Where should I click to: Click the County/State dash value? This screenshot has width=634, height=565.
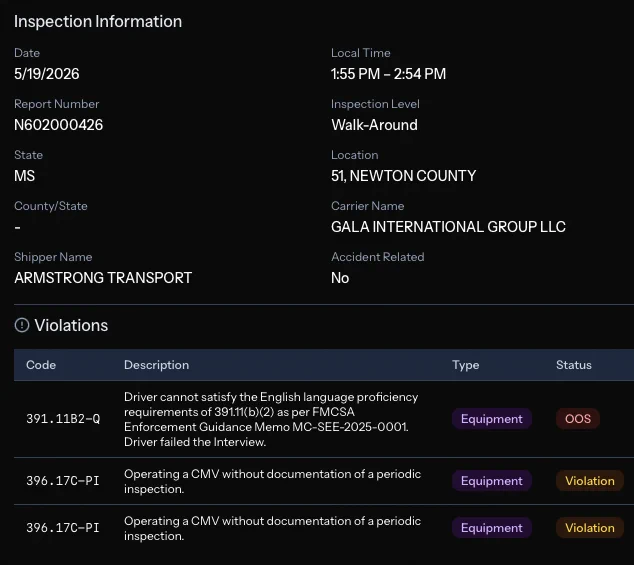[17, 227]
